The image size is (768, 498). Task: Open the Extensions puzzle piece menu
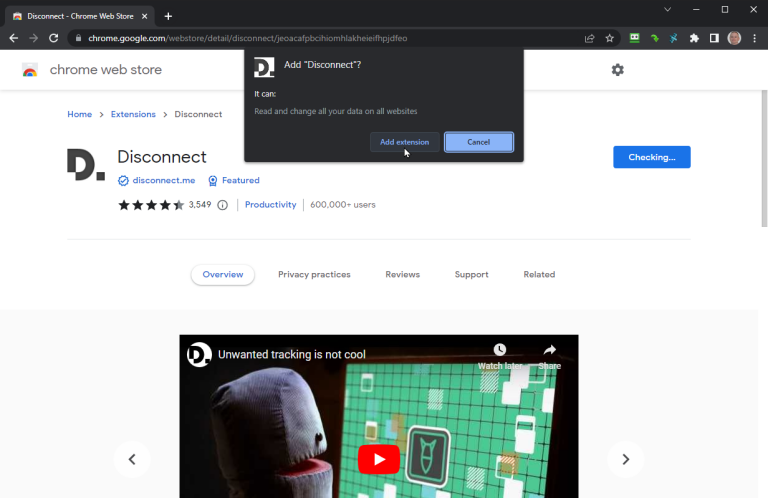click(x=694, y=38)
